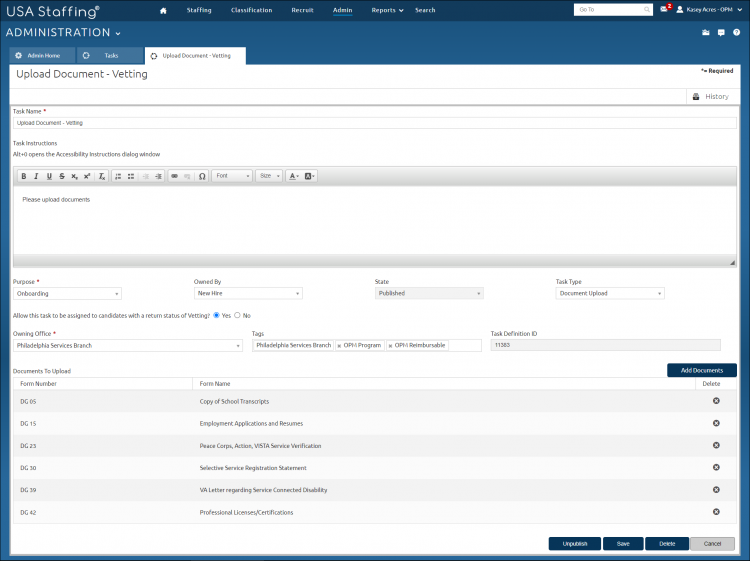Click in the Task Name field

[375, 123]
